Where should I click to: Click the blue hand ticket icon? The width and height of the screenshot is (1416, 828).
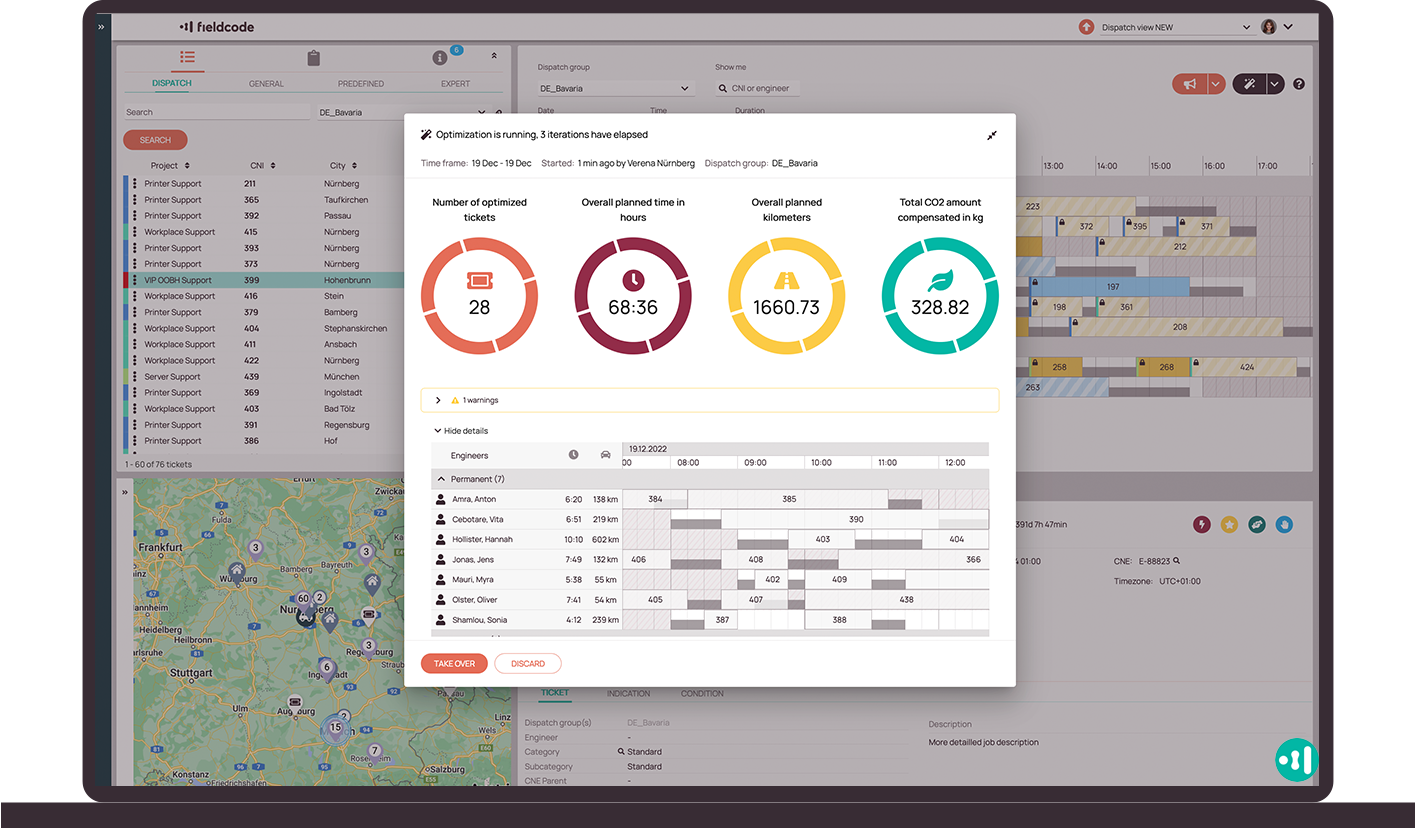coord(1284,523)
